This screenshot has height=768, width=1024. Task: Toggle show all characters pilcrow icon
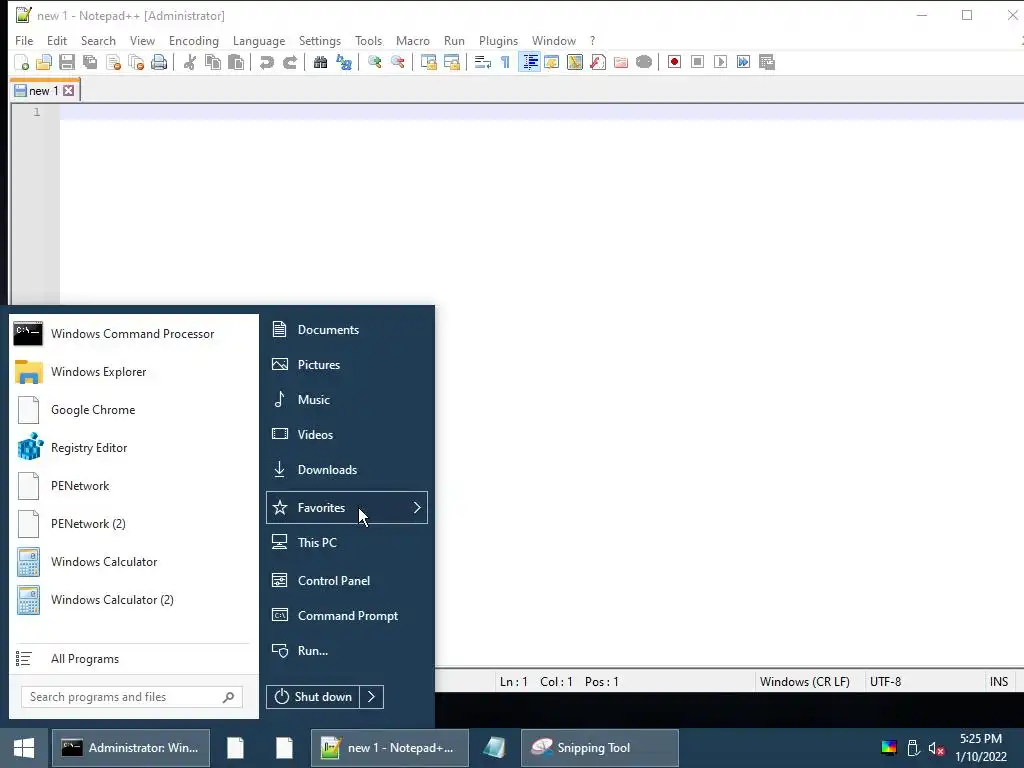tap(505, 63)
